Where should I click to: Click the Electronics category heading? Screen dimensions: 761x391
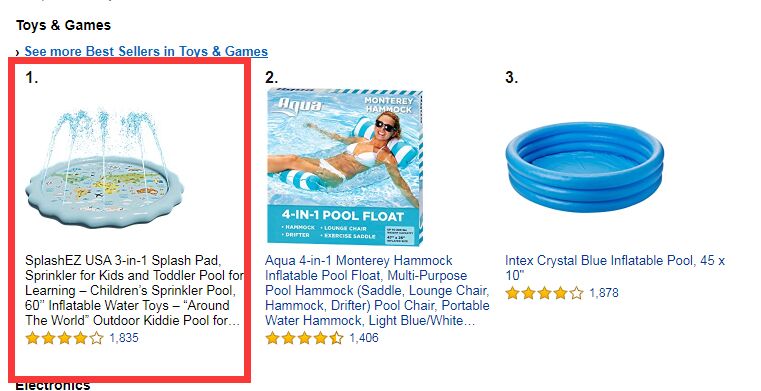(53, 386)
